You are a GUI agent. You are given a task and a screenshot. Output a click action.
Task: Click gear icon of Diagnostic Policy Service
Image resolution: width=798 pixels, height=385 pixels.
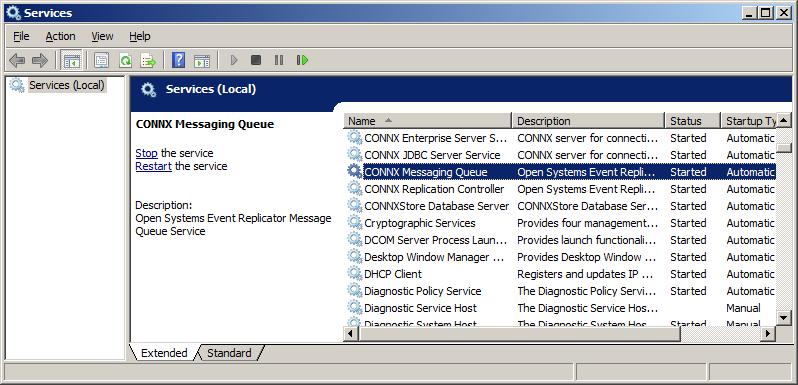point(354,291)
